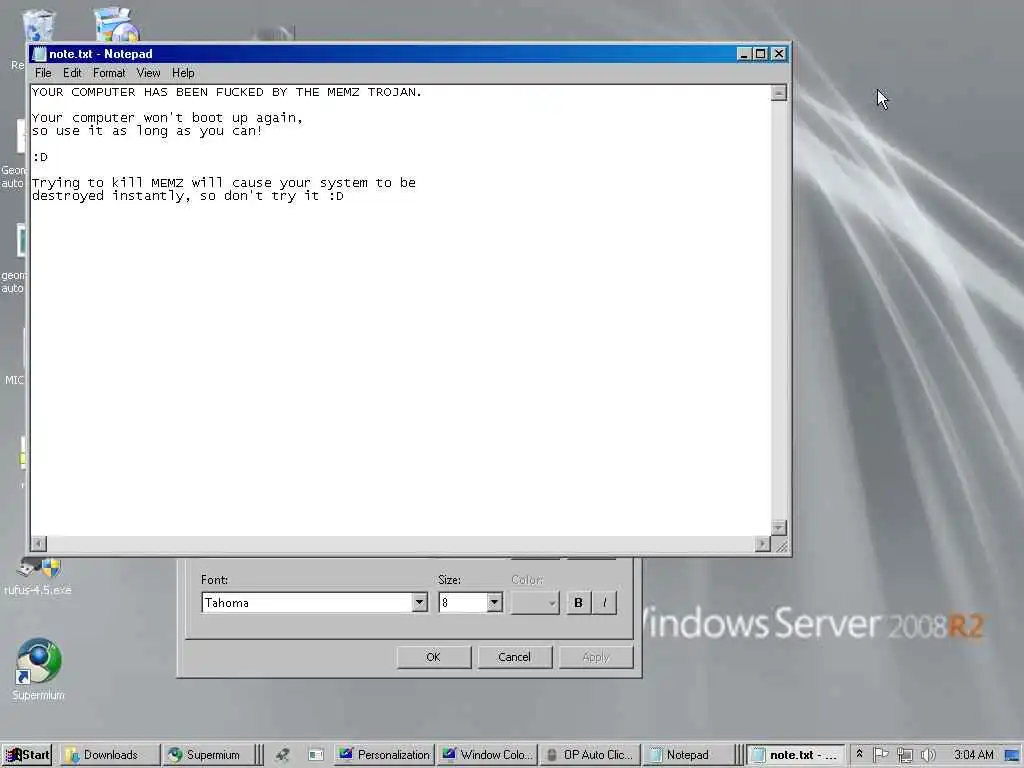
Task: Open the Supermium desktop shortcut
Action: pos(38,670)
